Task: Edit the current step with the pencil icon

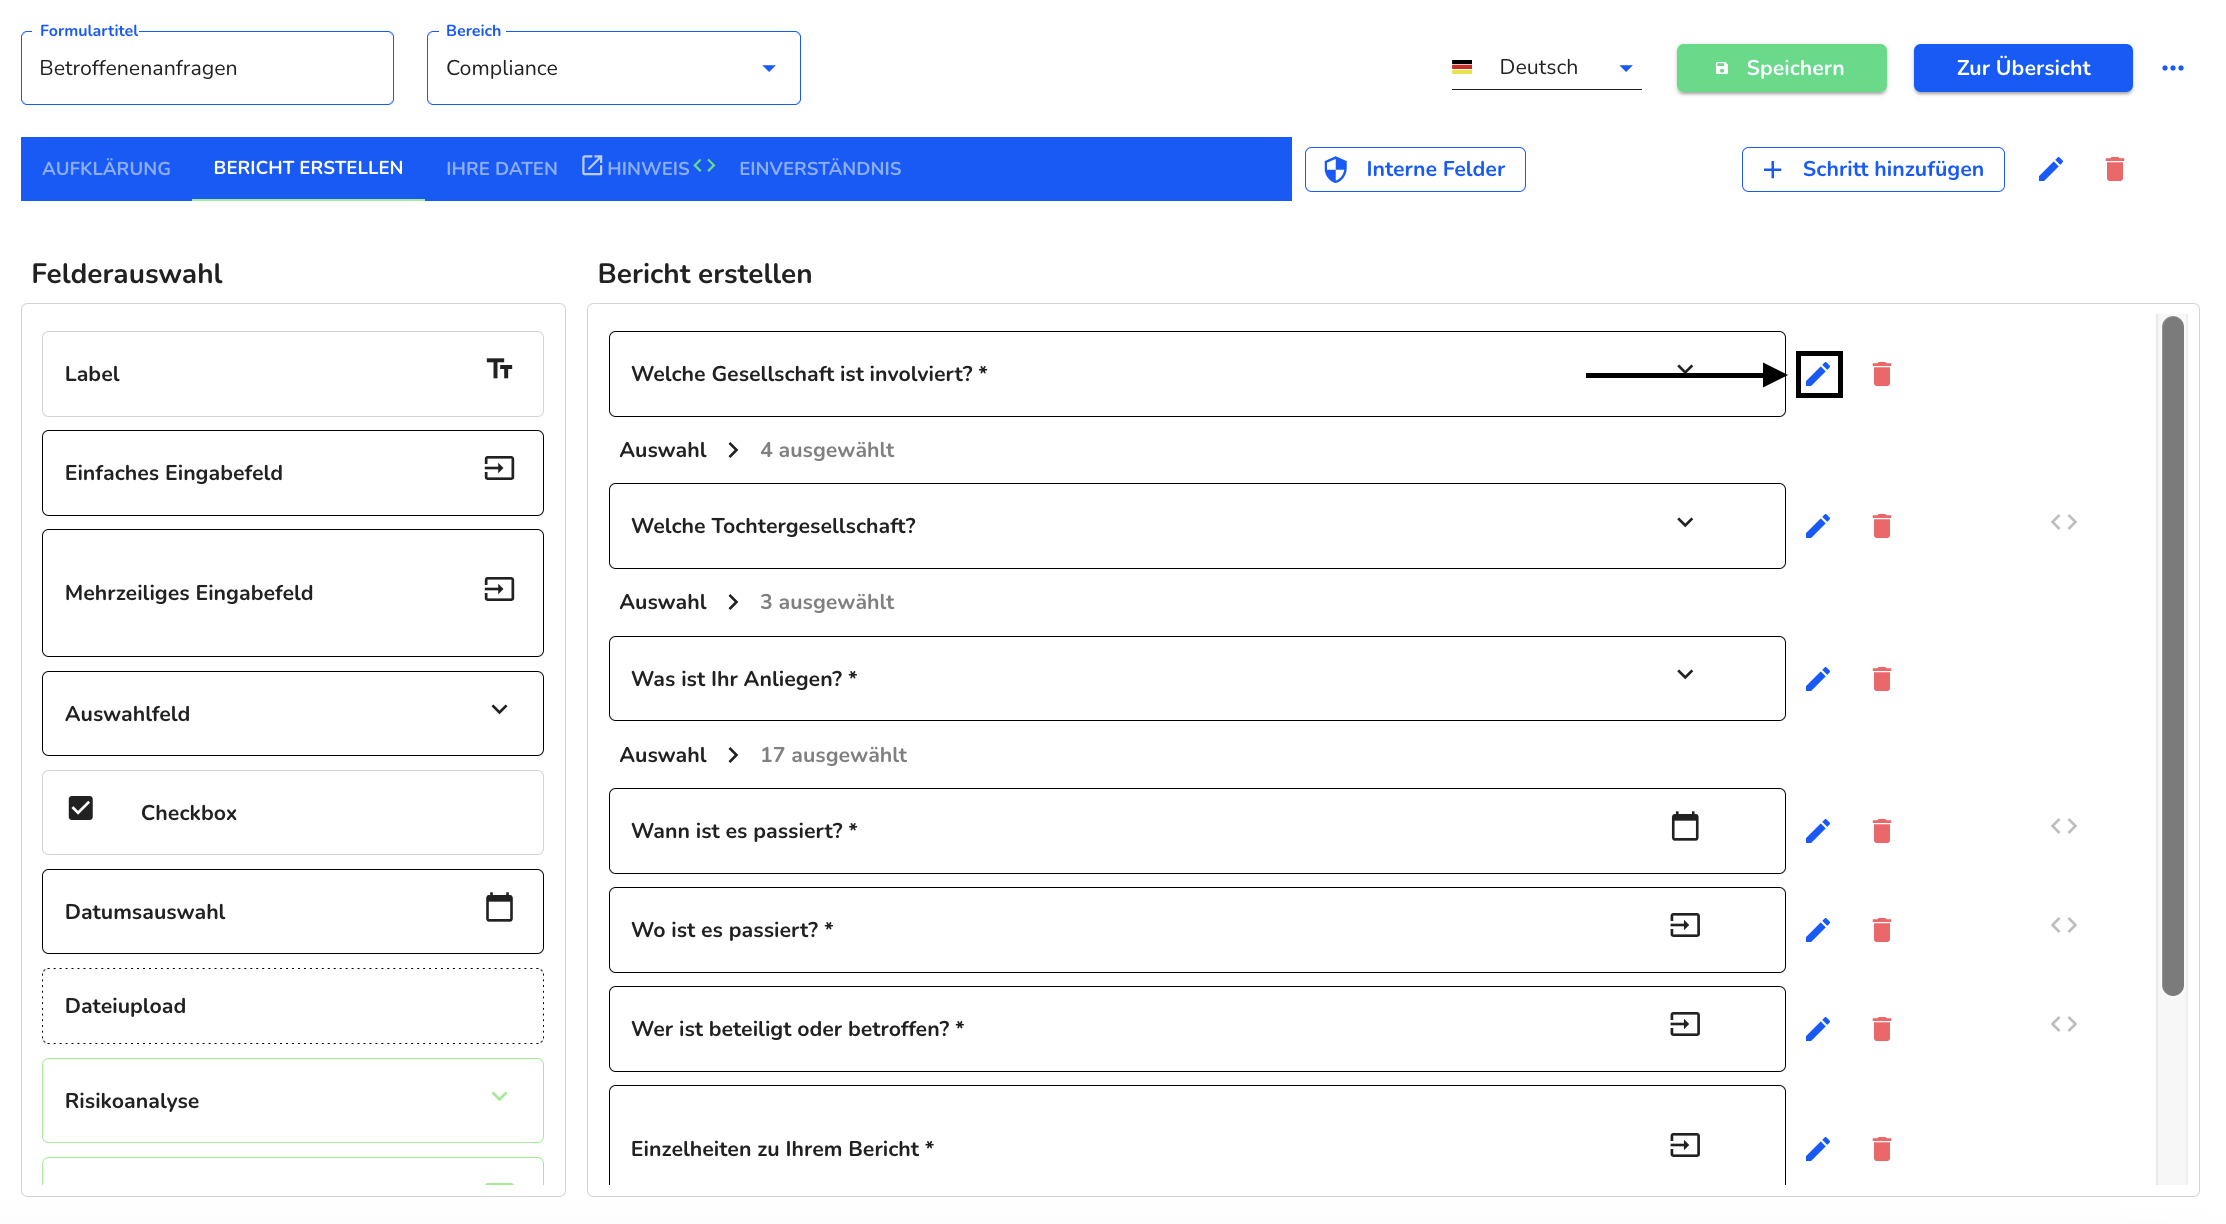Action: [x=2051, y=169]
